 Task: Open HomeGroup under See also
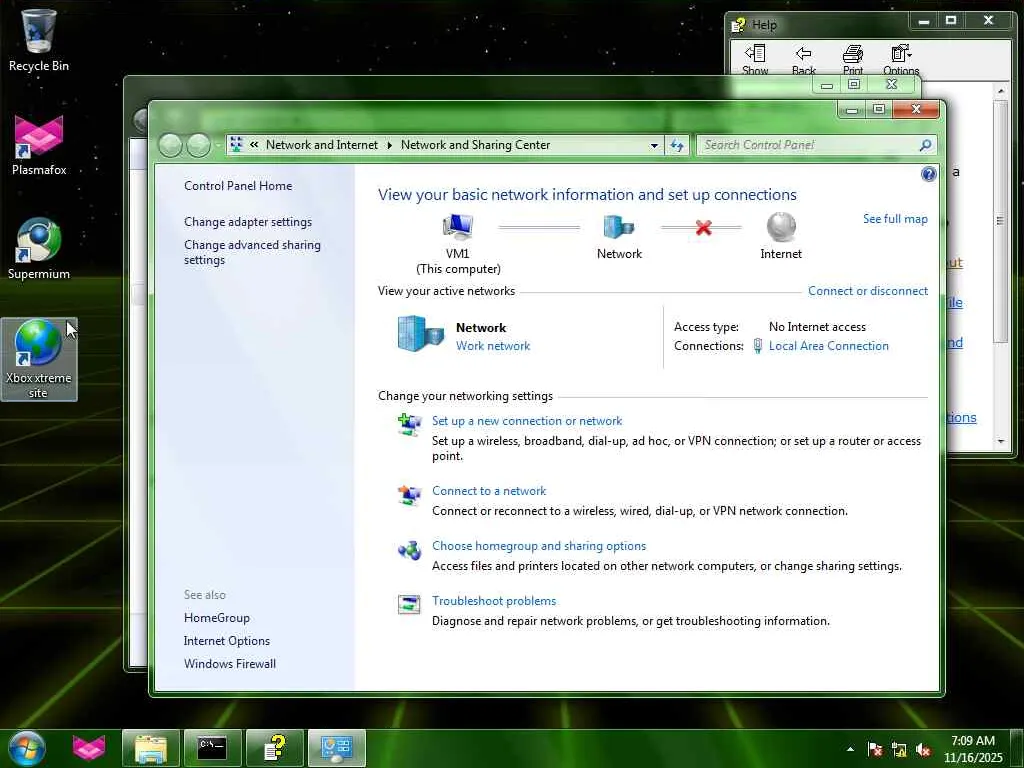(216, 618)
